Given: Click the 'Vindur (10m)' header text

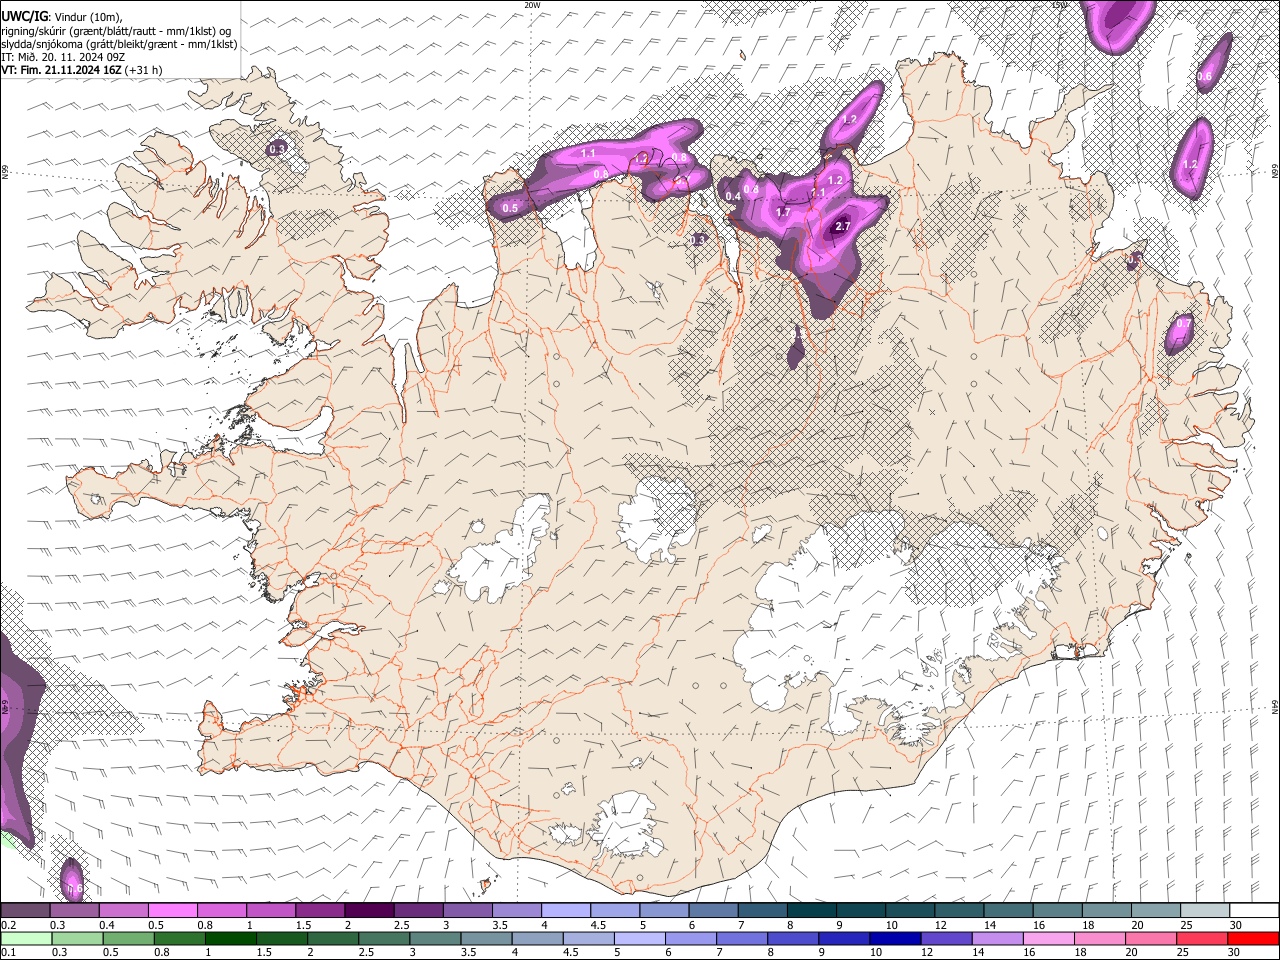Looking at the screenshot, I should [87, 16].
